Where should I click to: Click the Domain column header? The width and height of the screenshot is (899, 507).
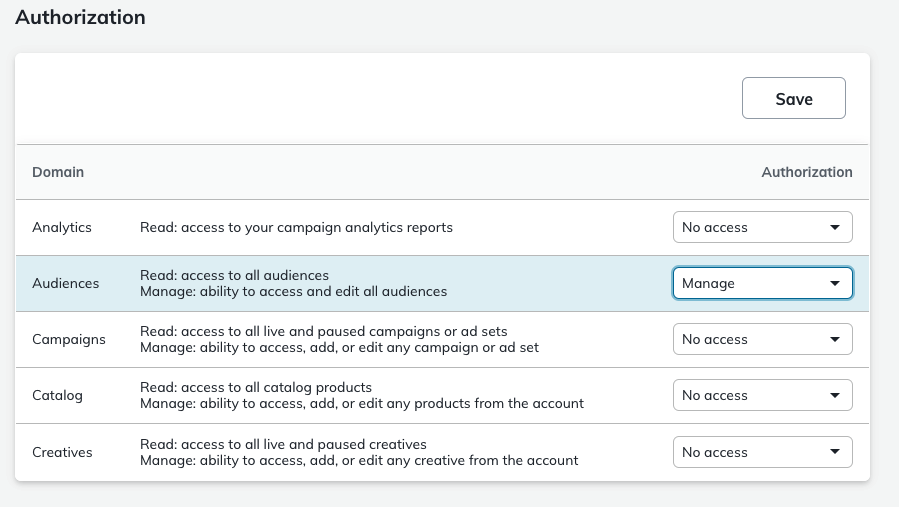tap(58, 172)
